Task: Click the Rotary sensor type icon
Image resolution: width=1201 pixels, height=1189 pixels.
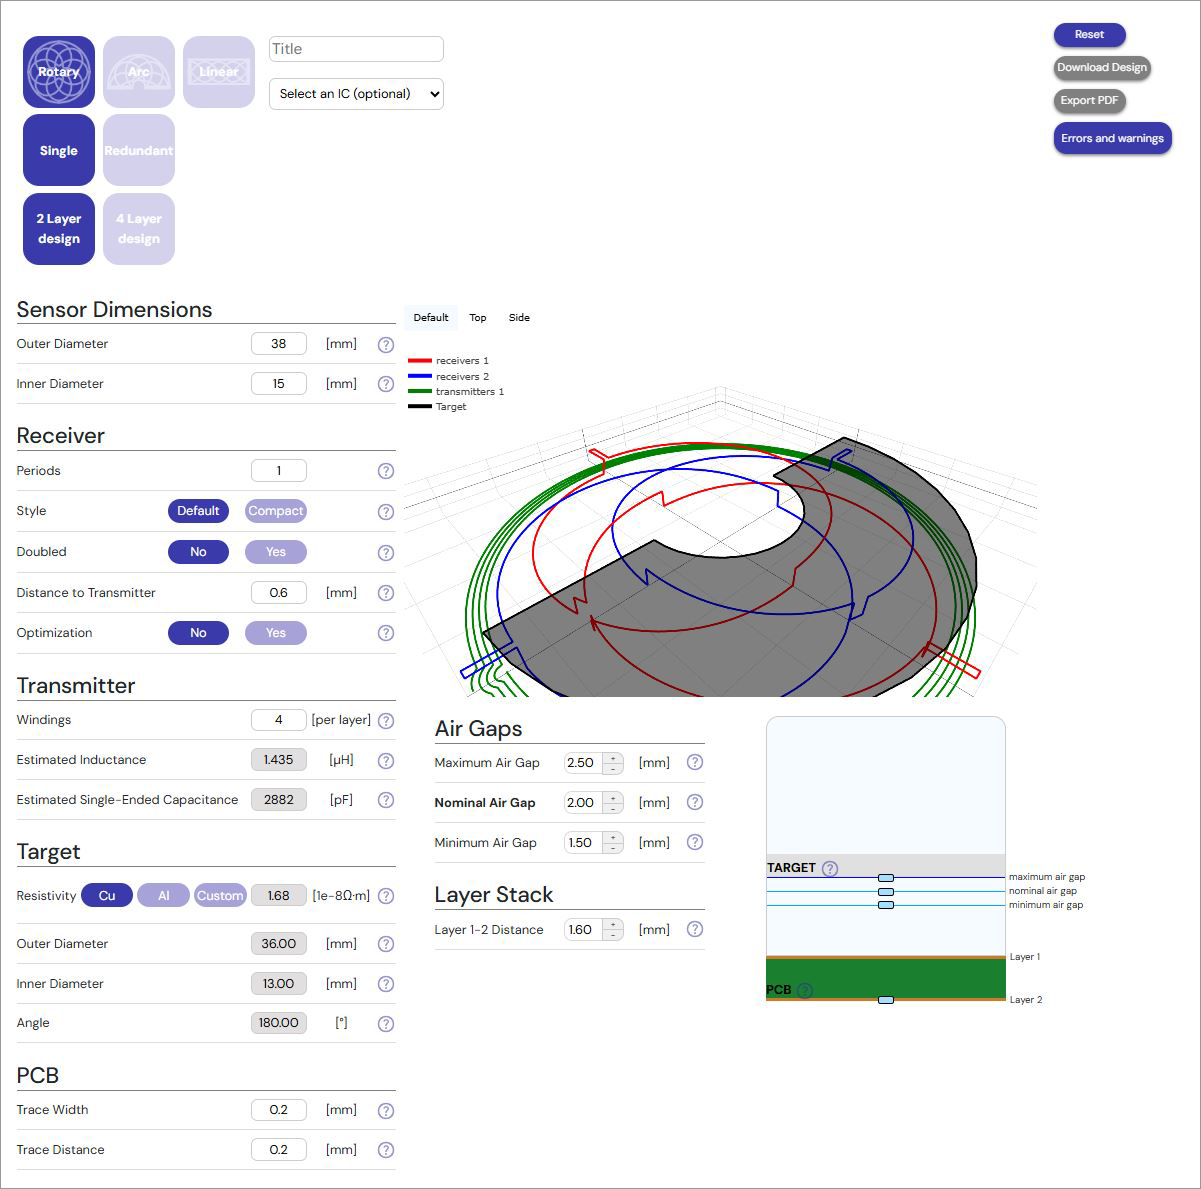Action: click(x=59, y=72)
